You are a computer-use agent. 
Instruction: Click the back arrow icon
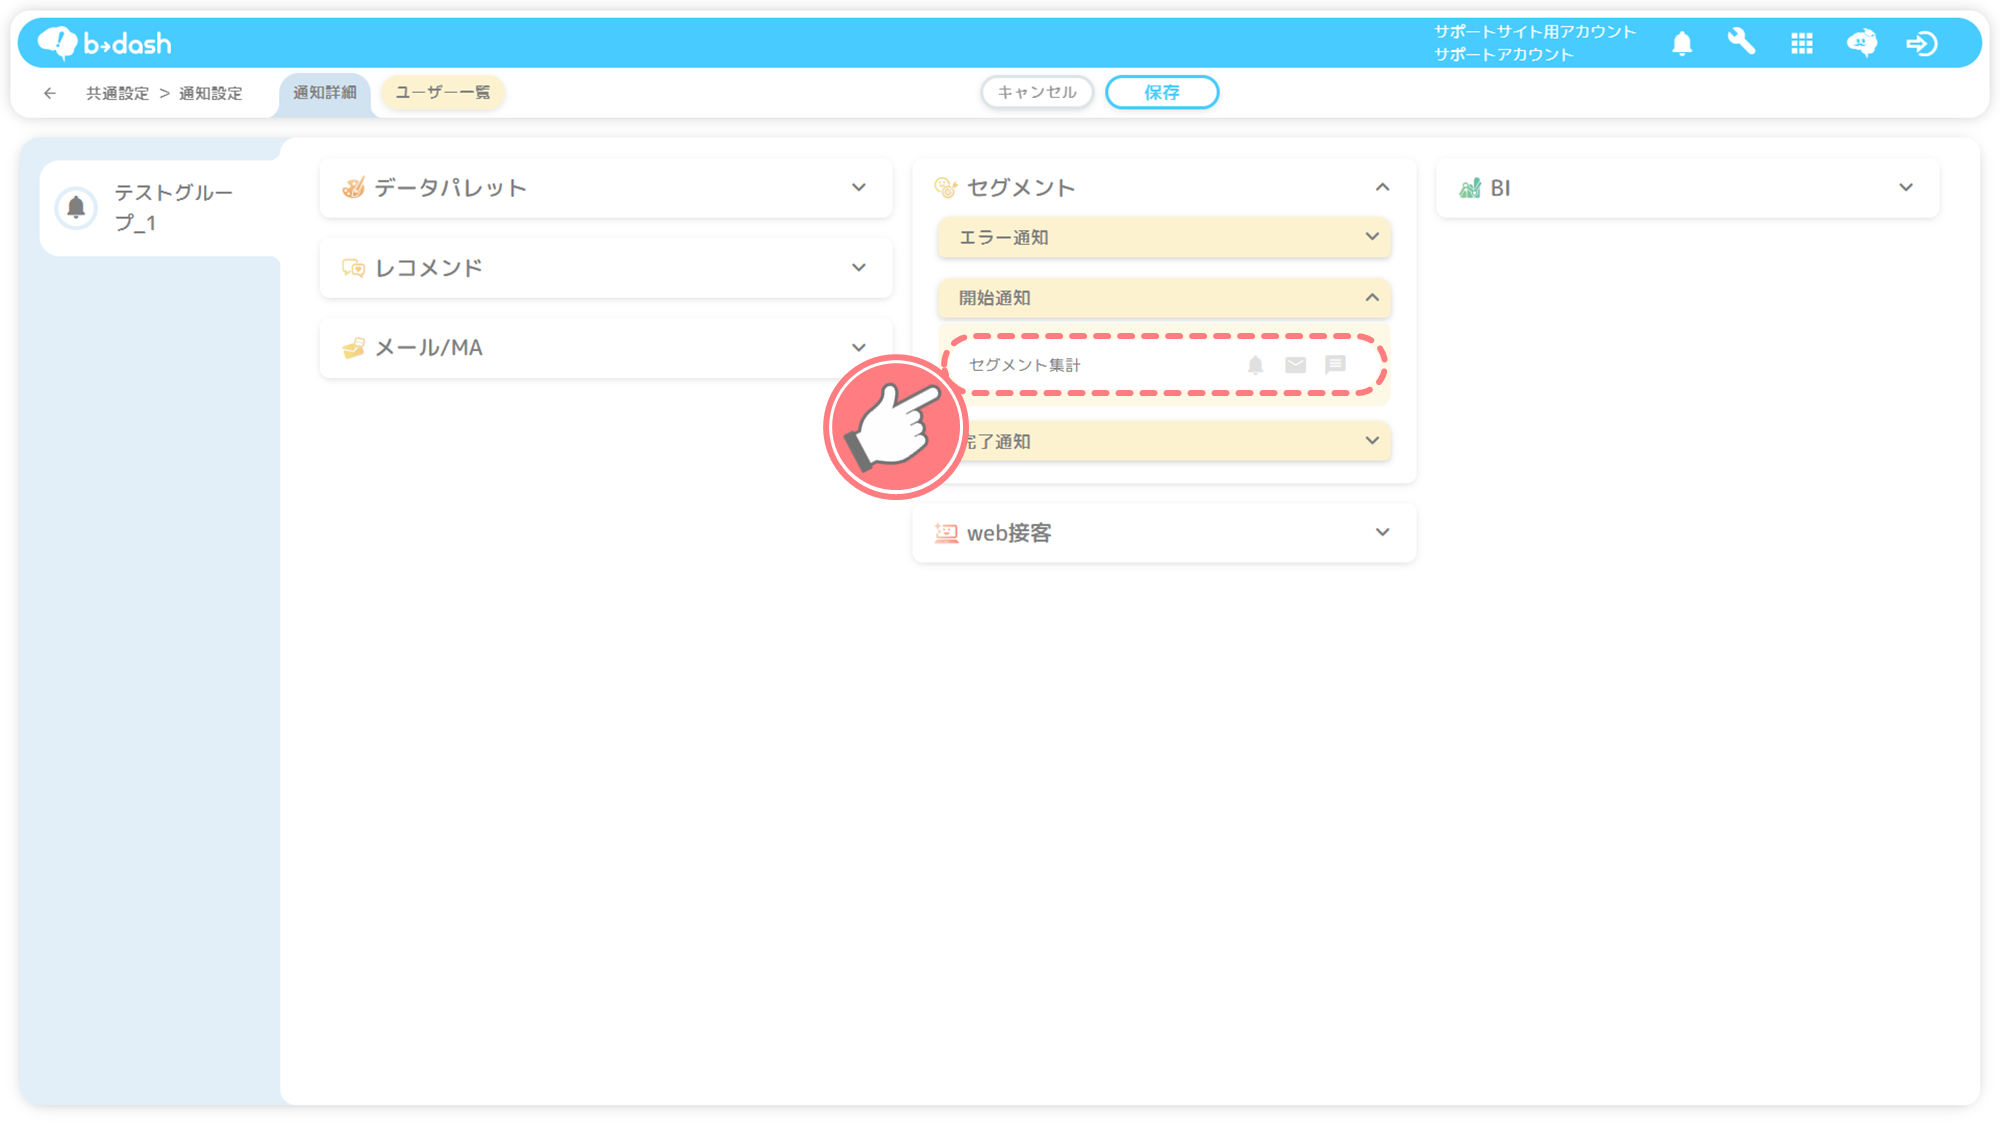point(50,93)
